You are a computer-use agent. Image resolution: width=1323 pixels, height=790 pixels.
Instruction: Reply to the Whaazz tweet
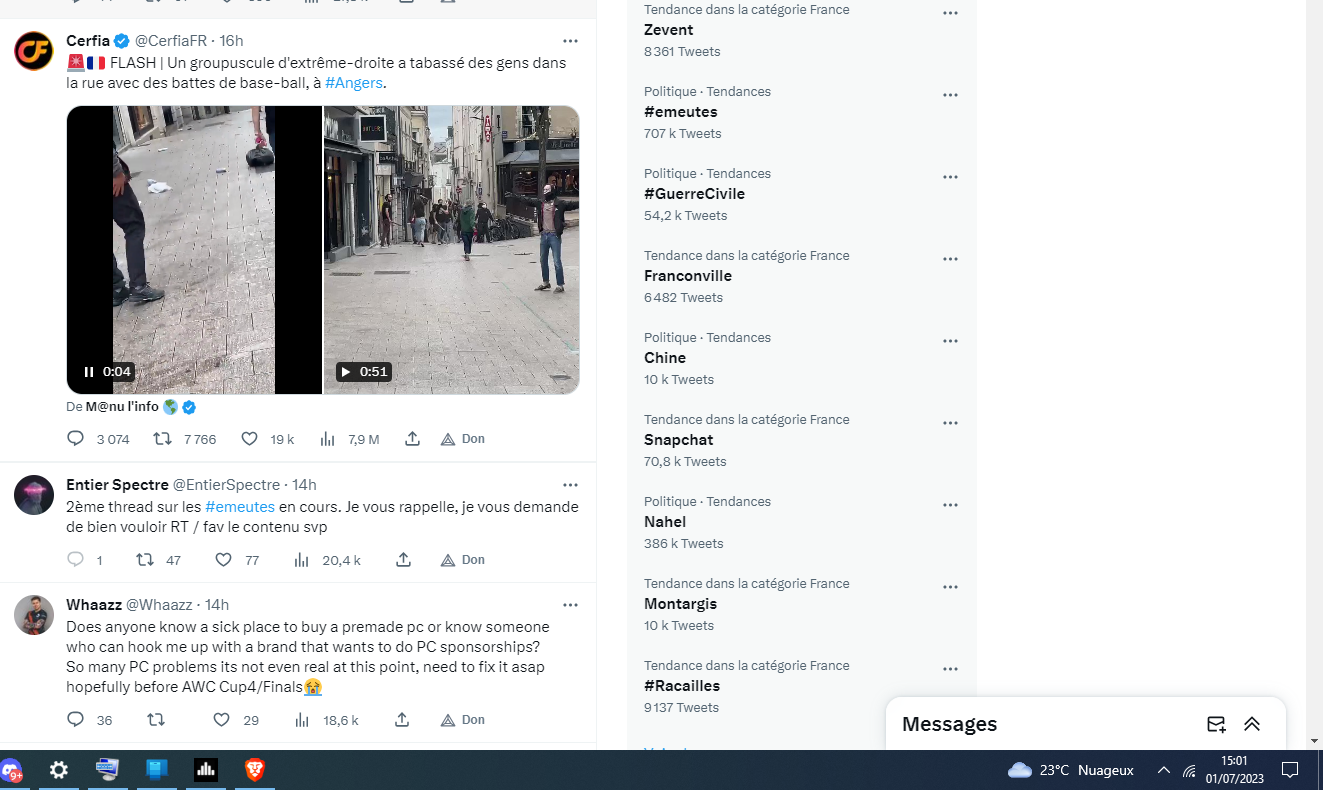pyautogui.click(x=75, y=720)
